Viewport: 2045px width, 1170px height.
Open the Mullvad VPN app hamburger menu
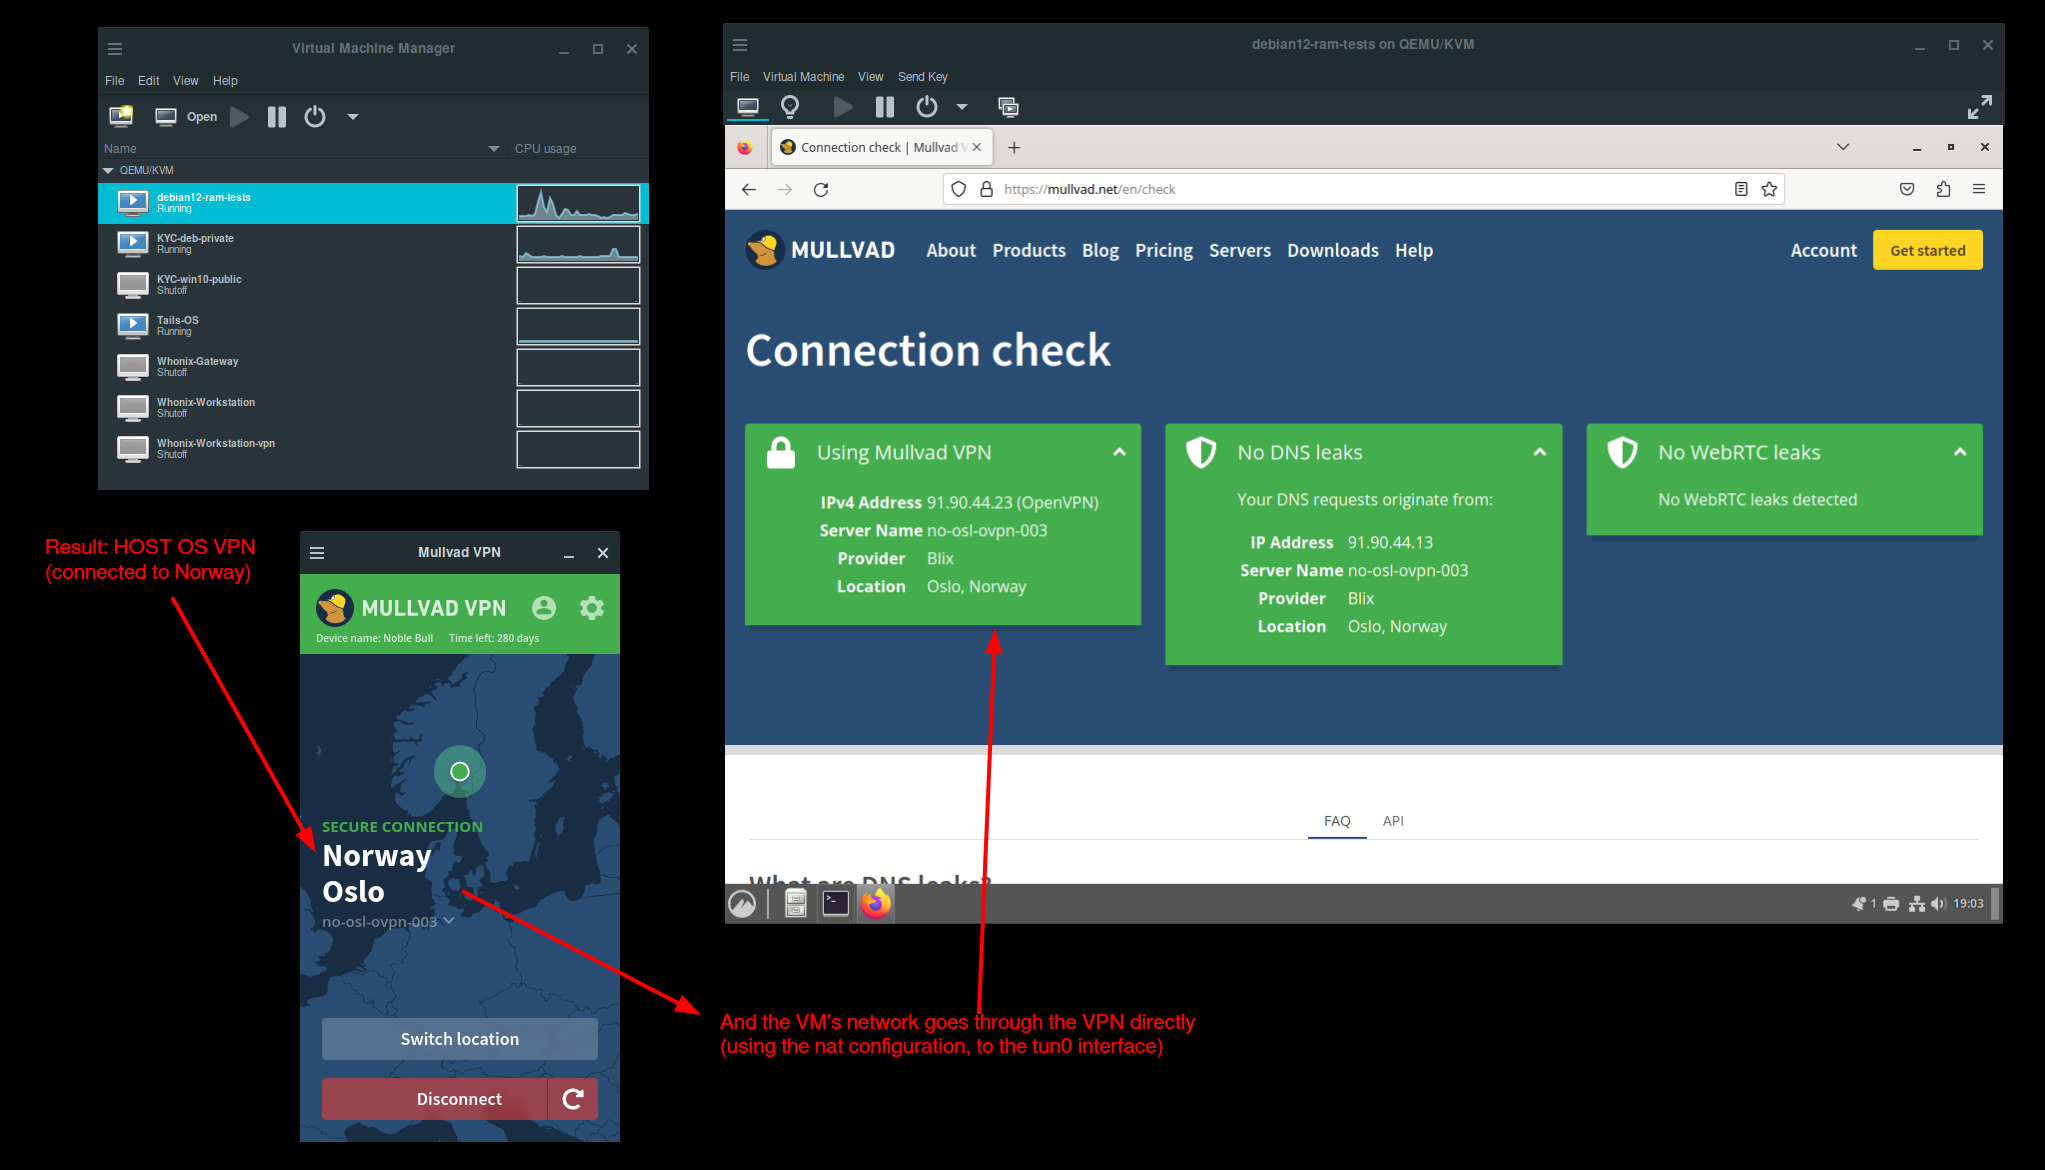pyautogui.click(x=317, y=553)
